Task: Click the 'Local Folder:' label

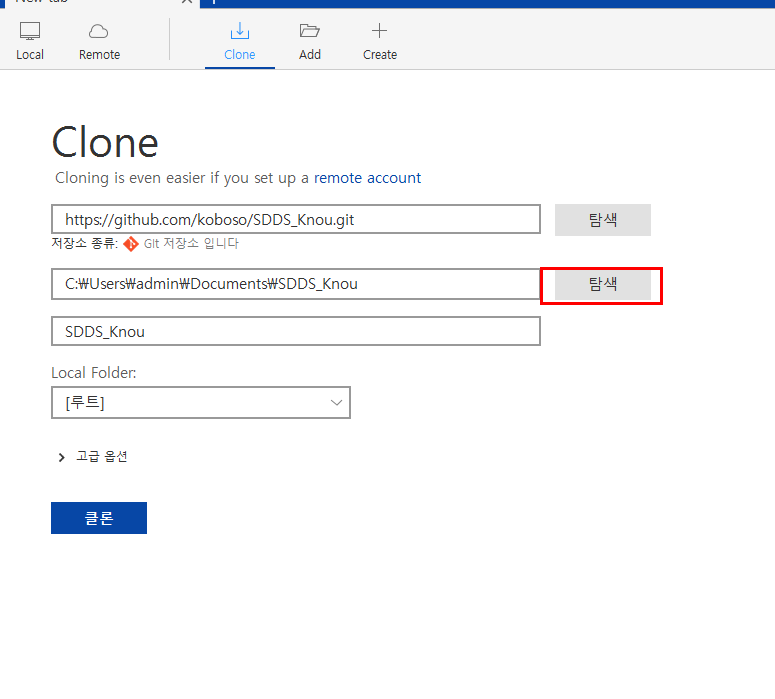Action: click(x=94, y=373)
